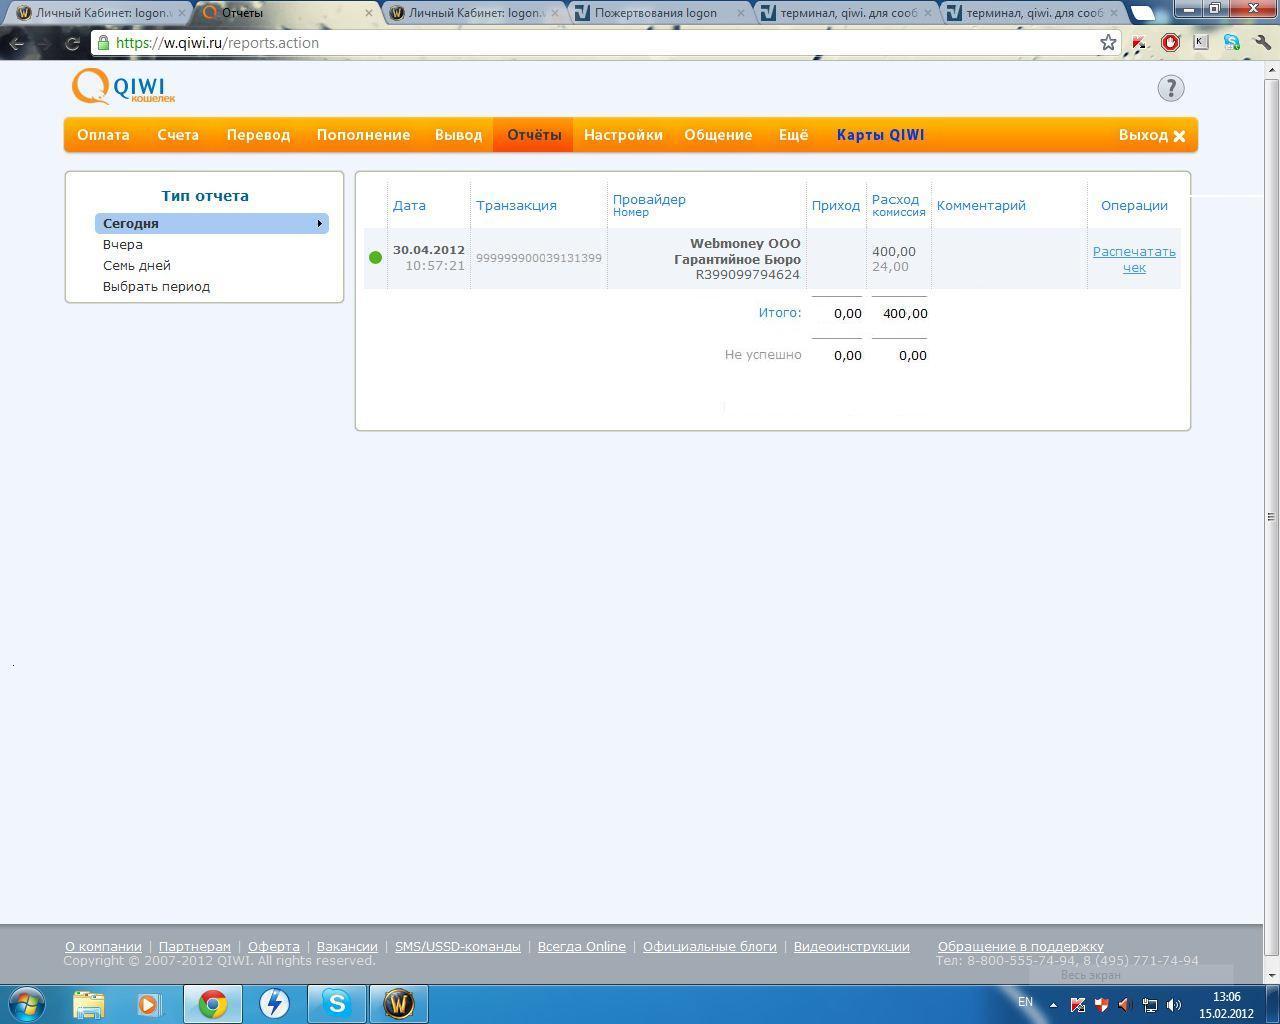Open the Ещё menu item

[793, 135]
